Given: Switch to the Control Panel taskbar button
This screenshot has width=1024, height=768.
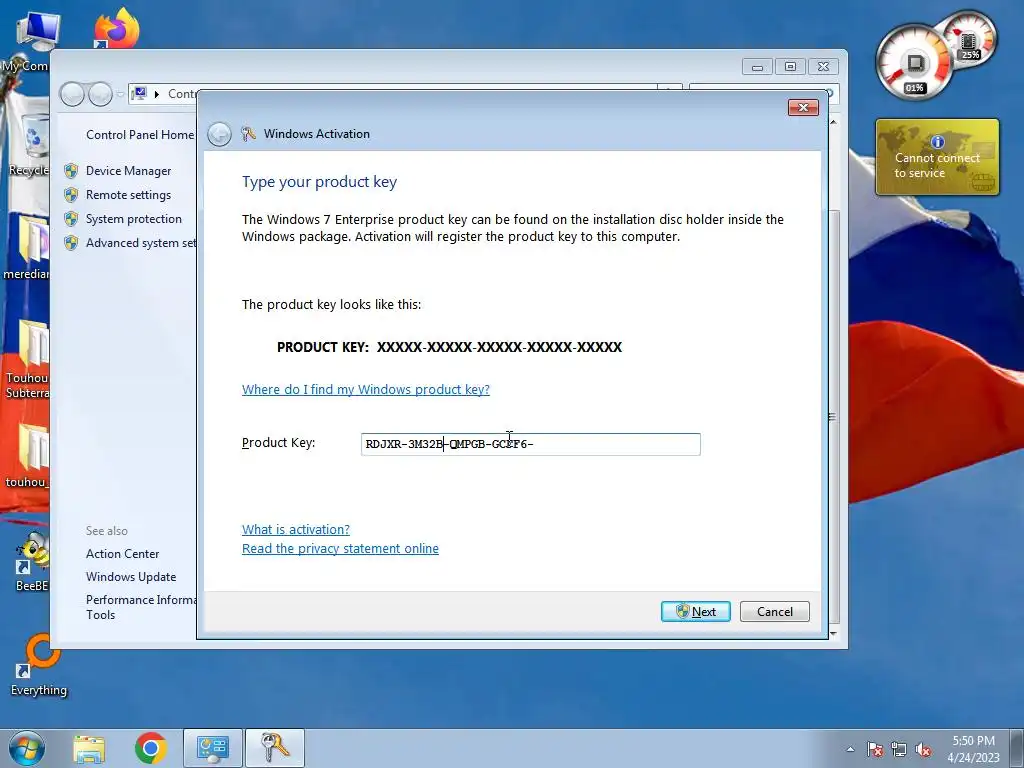Looking at the screenshot, I should (x=213, y=748).
